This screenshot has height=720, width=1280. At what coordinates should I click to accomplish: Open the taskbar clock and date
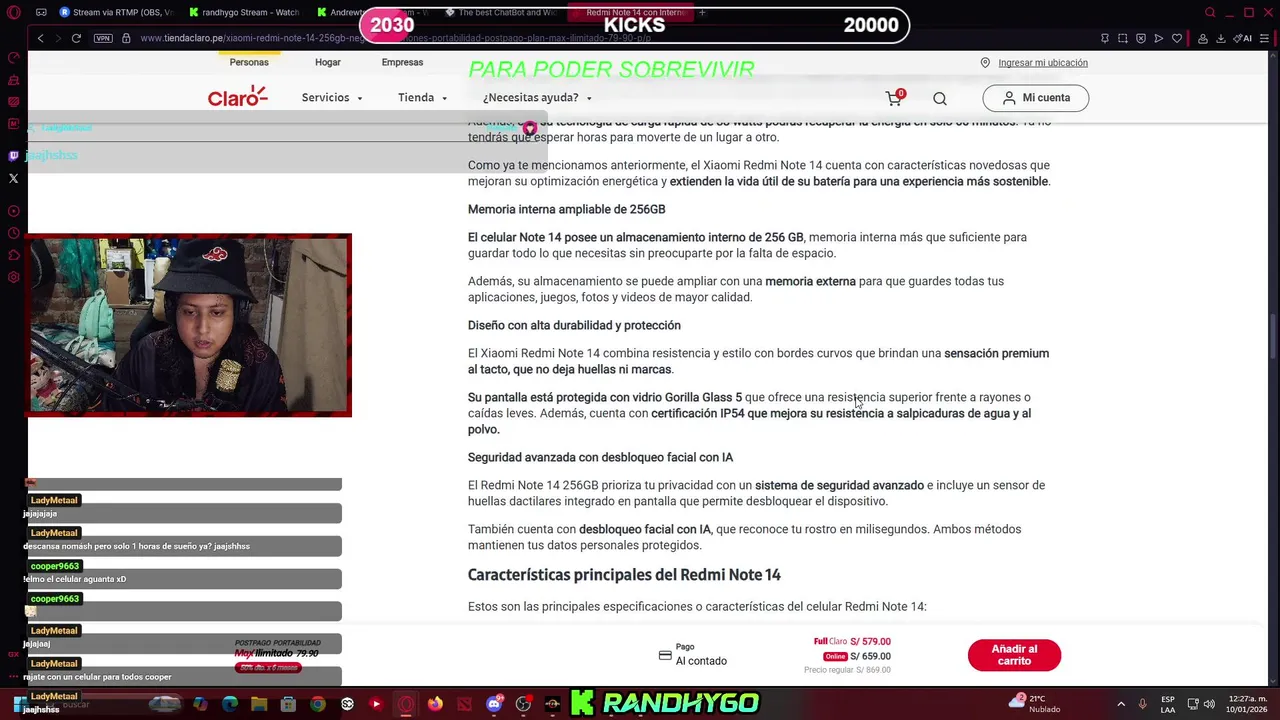pos(1247,704)
